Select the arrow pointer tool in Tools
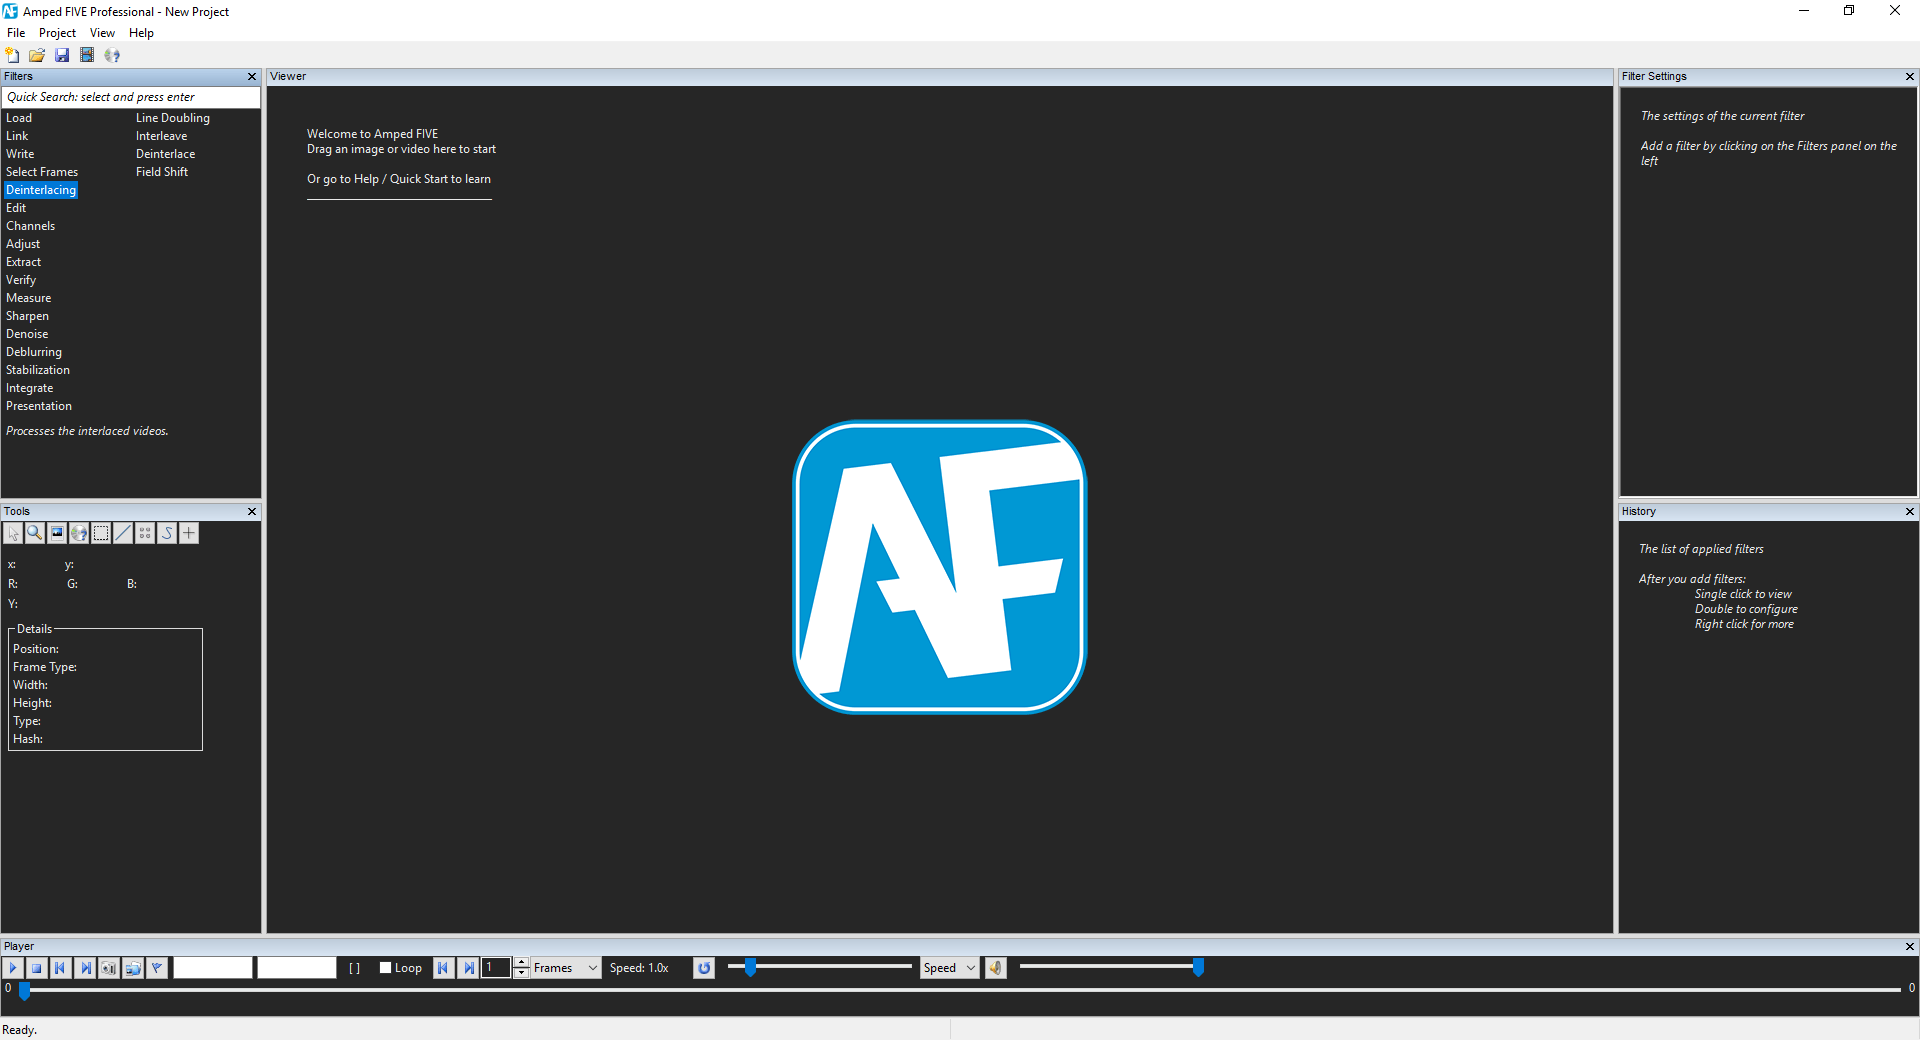The height and width of the screenshot is (1040, 1920). point(13,533)
